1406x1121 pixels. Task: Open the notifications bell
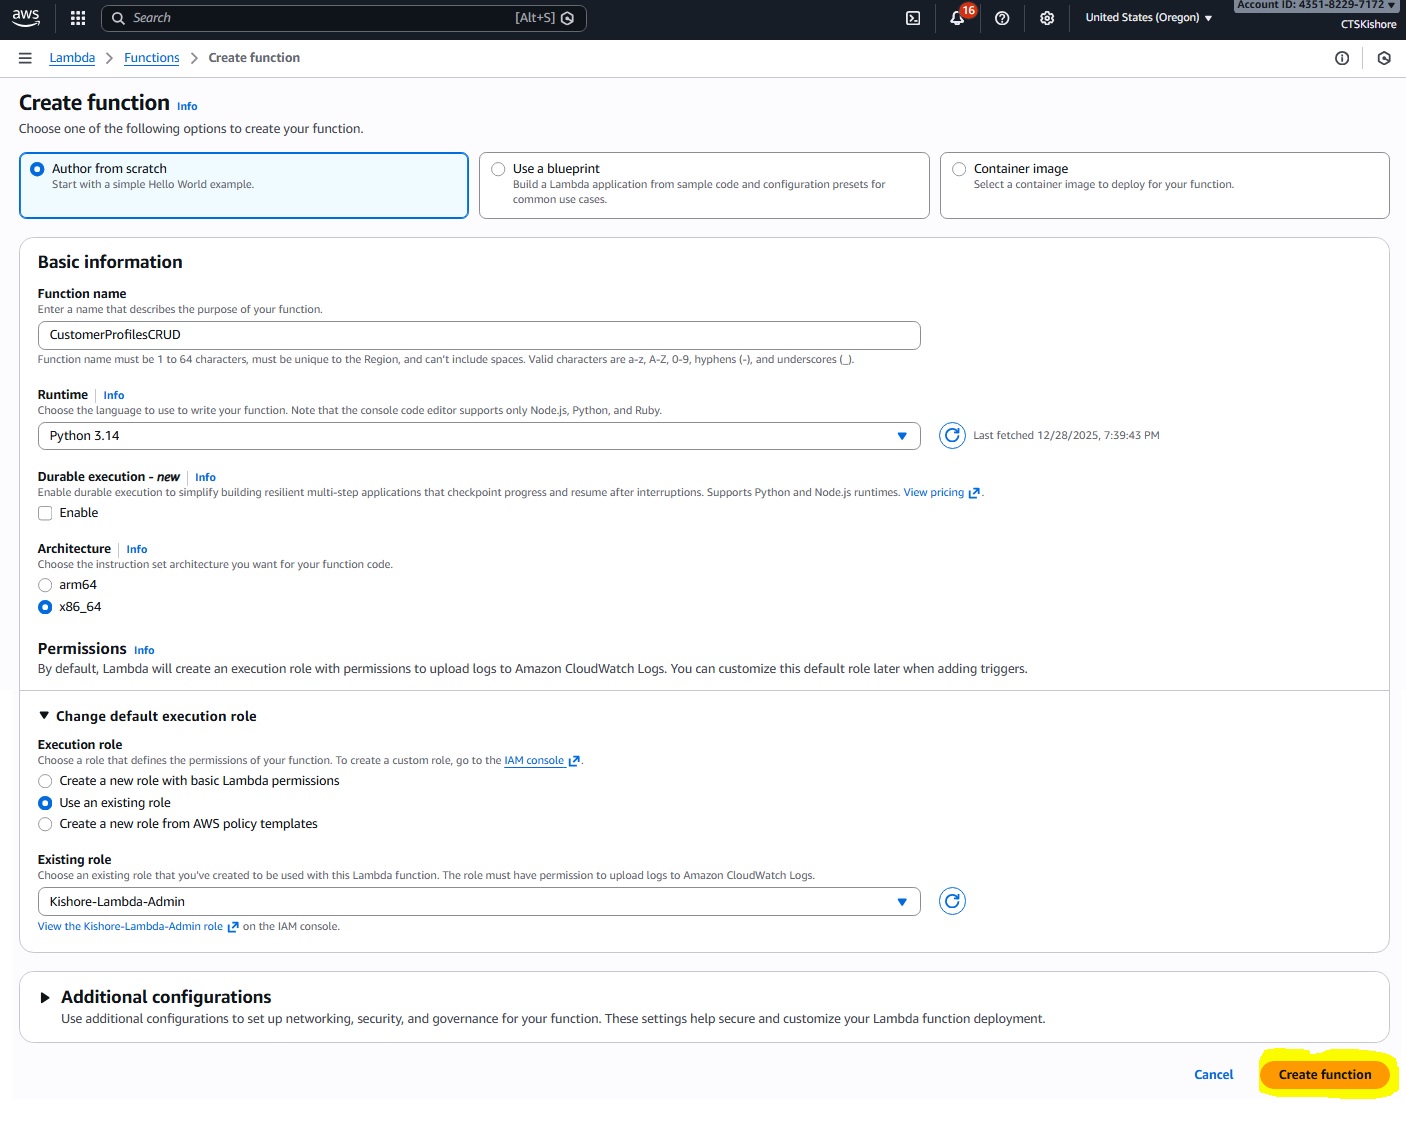[x=957, y=18]
